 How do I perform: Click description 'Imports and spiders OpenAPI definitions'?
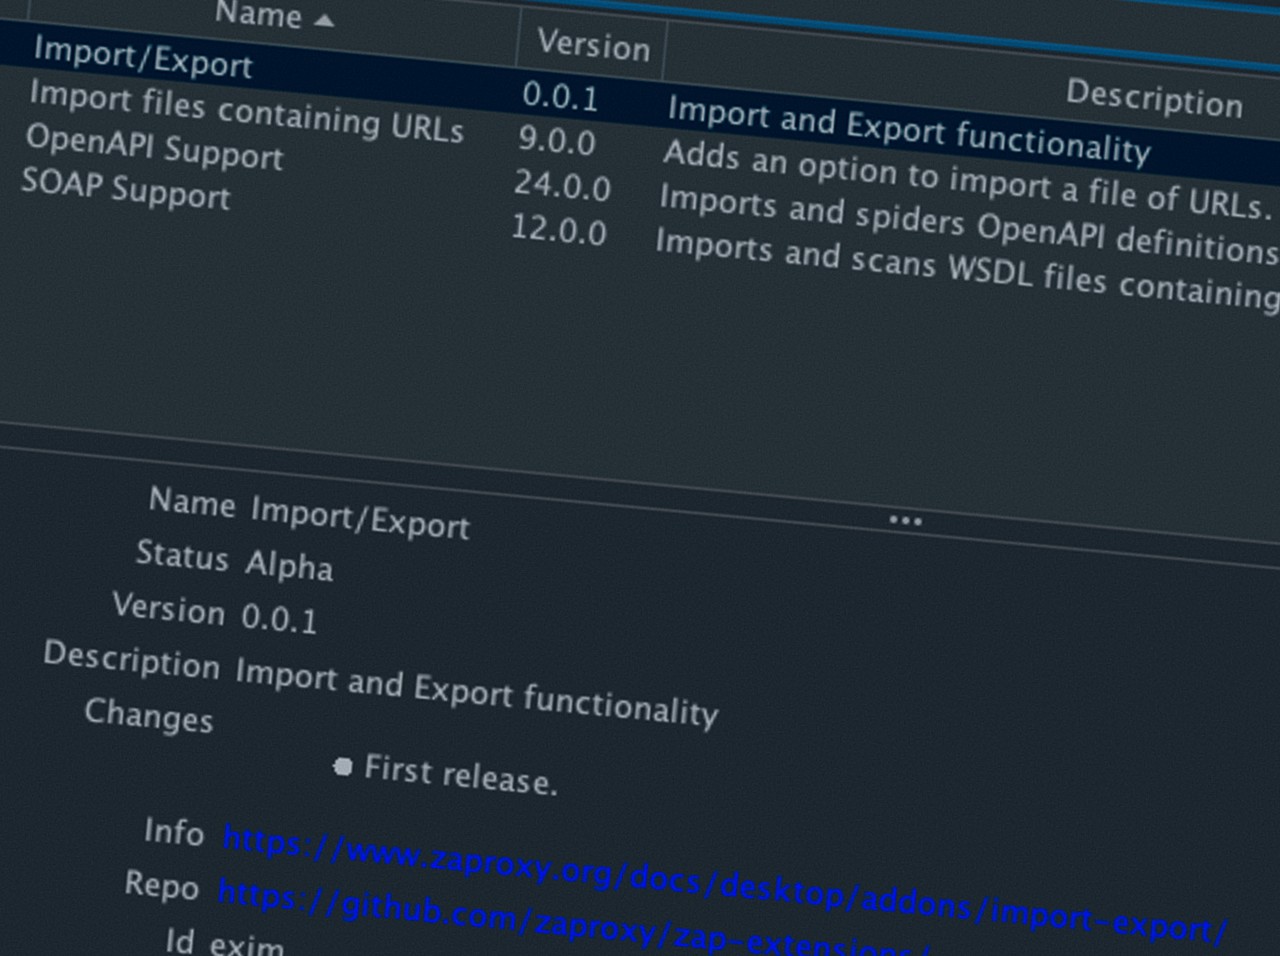click(x=968, y=225)
